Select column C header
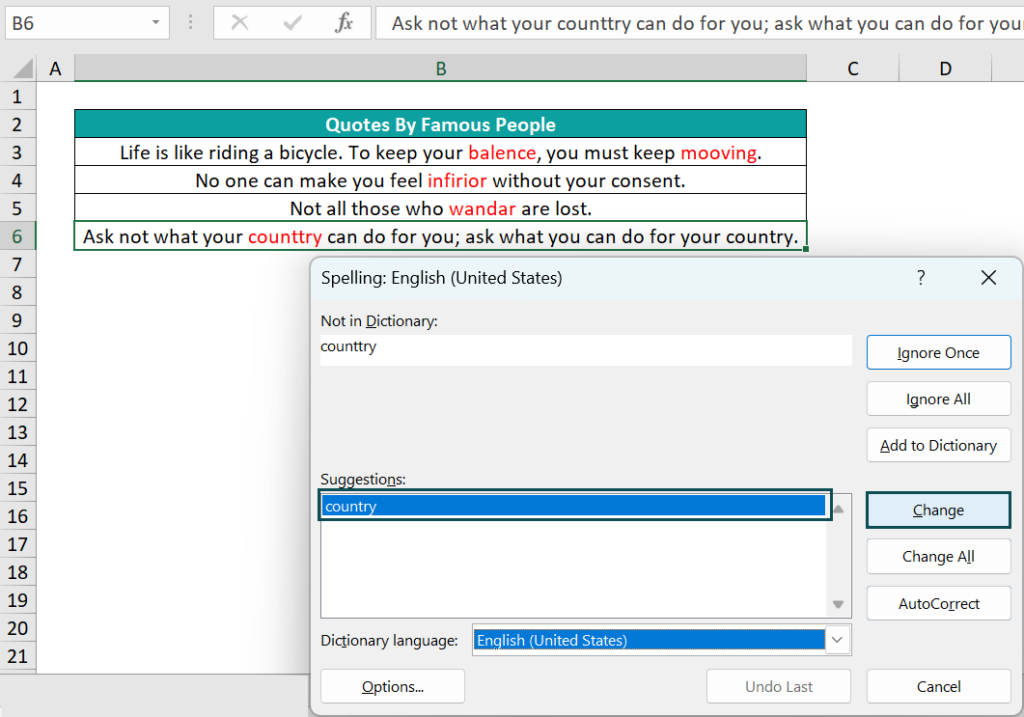This screenshot has width=1024, height=717. tap(852, 68)
